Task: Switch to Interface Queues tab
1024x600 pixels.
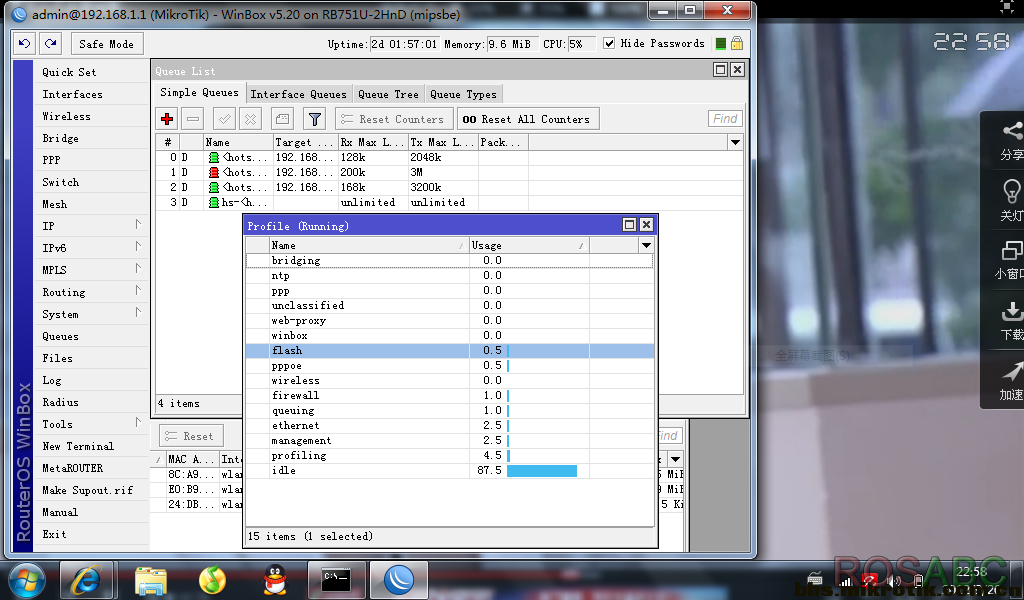Action: tap(298, 94)
